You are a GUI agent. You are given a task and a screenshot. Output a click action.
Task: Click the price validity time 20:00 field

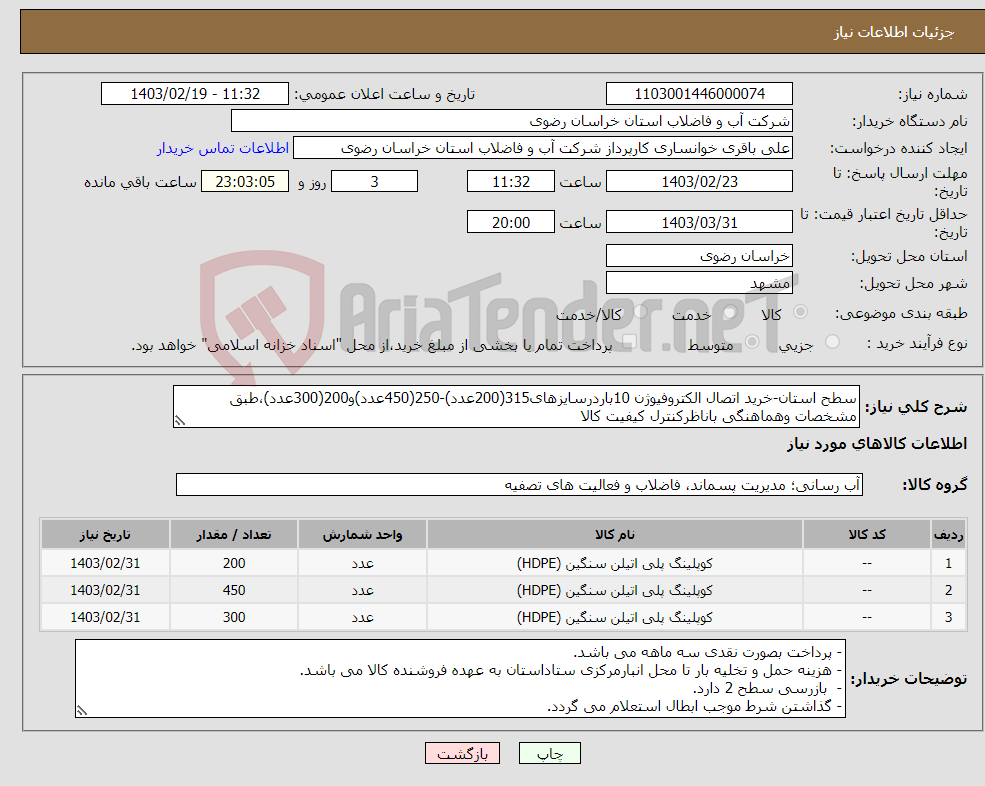pos(511,222)
